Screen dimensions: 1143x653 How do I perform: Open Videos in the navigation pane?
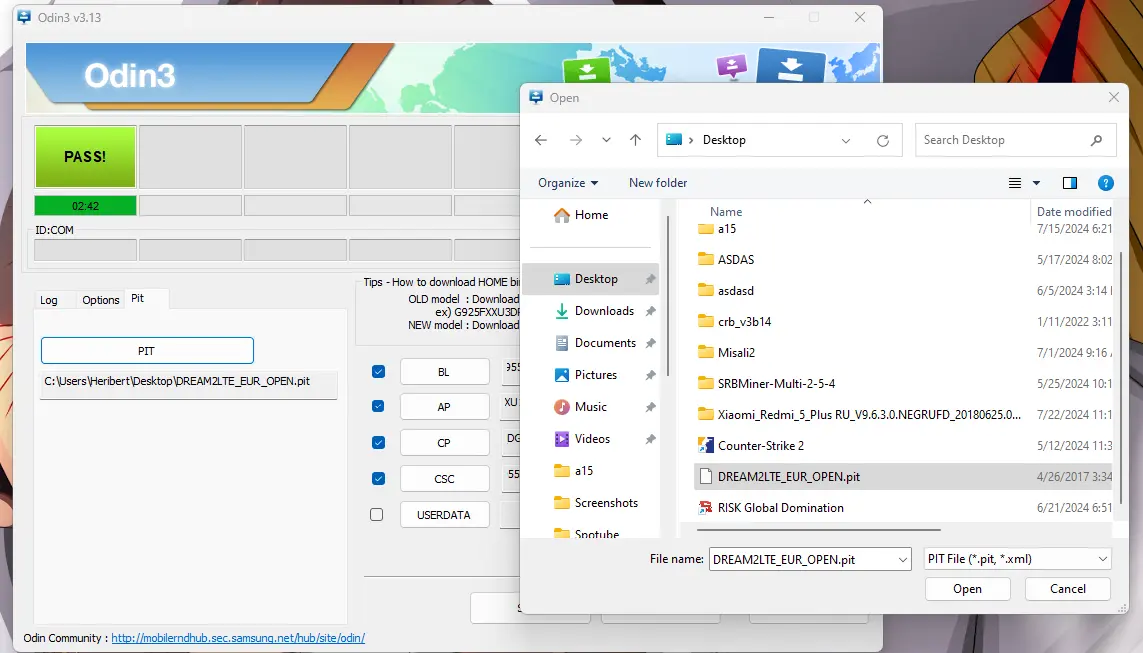click(x=590, y=439)
